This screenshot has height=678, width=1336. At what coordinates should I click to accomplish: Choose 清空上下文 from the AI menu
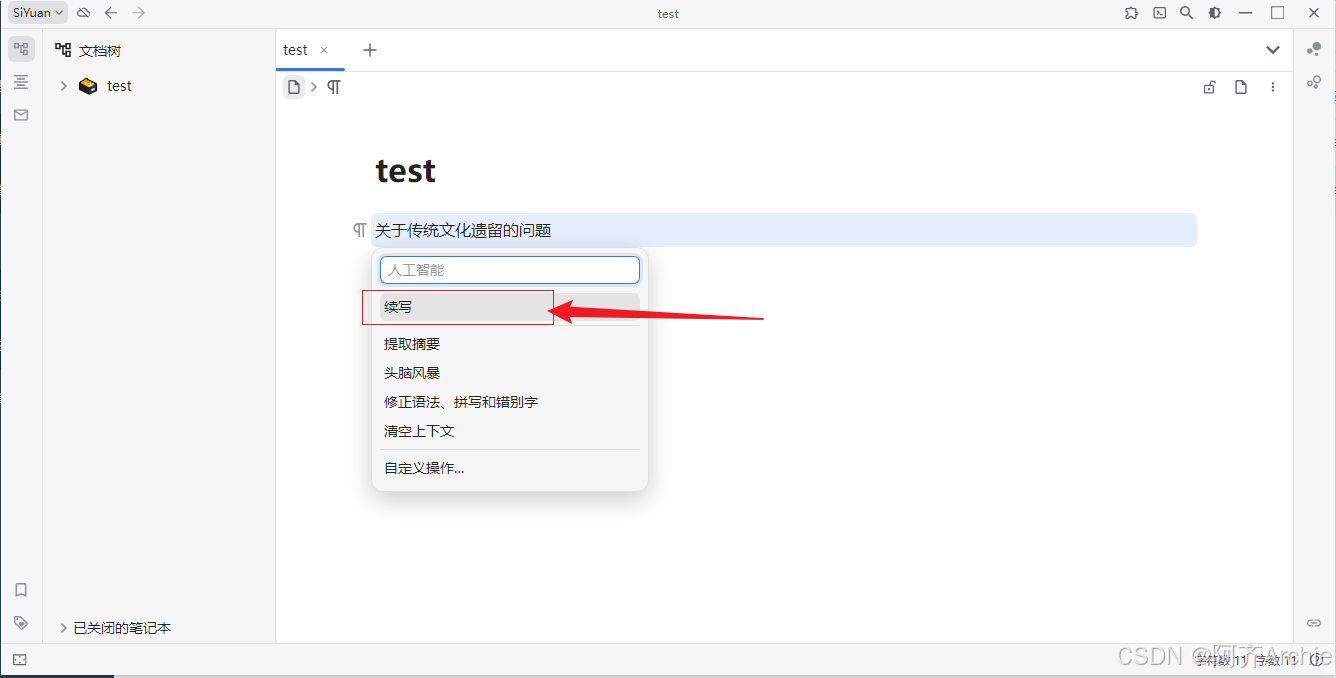click(x=510, y=431)
